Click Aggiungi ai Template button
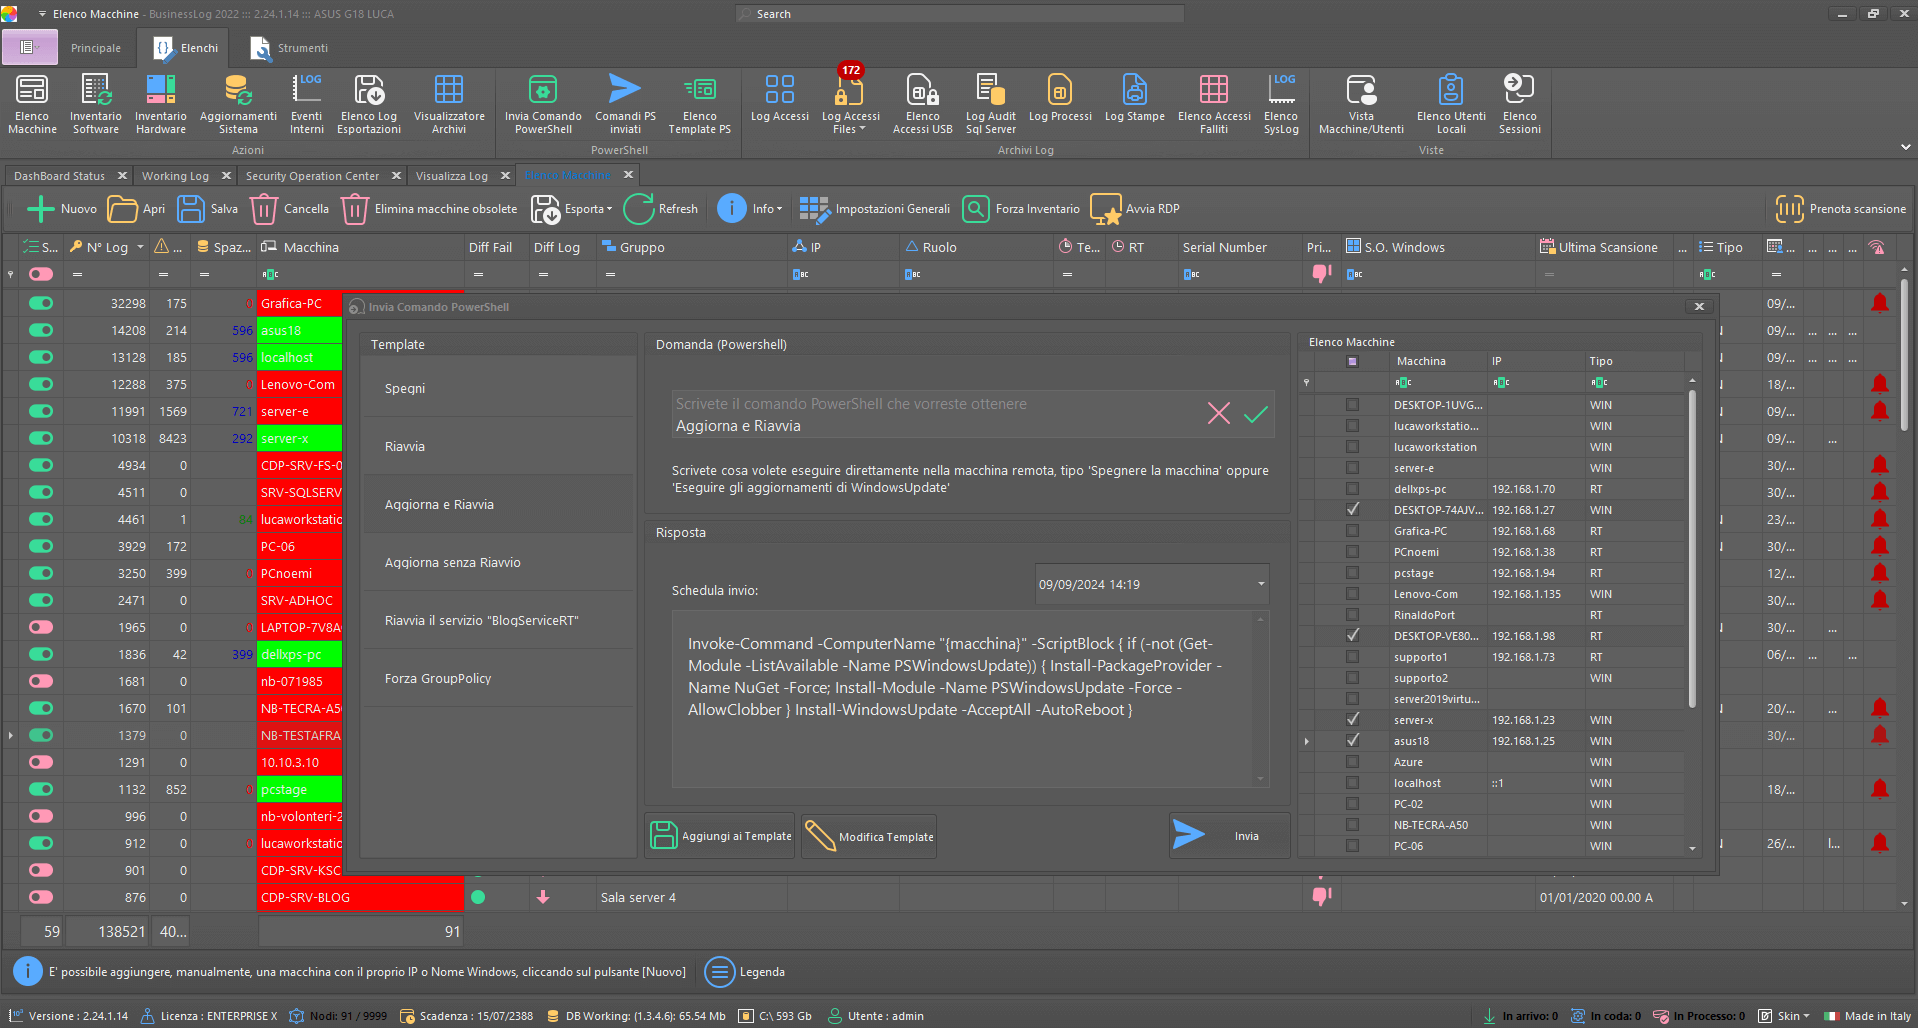The width and height of the screenshot is (1918, 1028). 720,836
